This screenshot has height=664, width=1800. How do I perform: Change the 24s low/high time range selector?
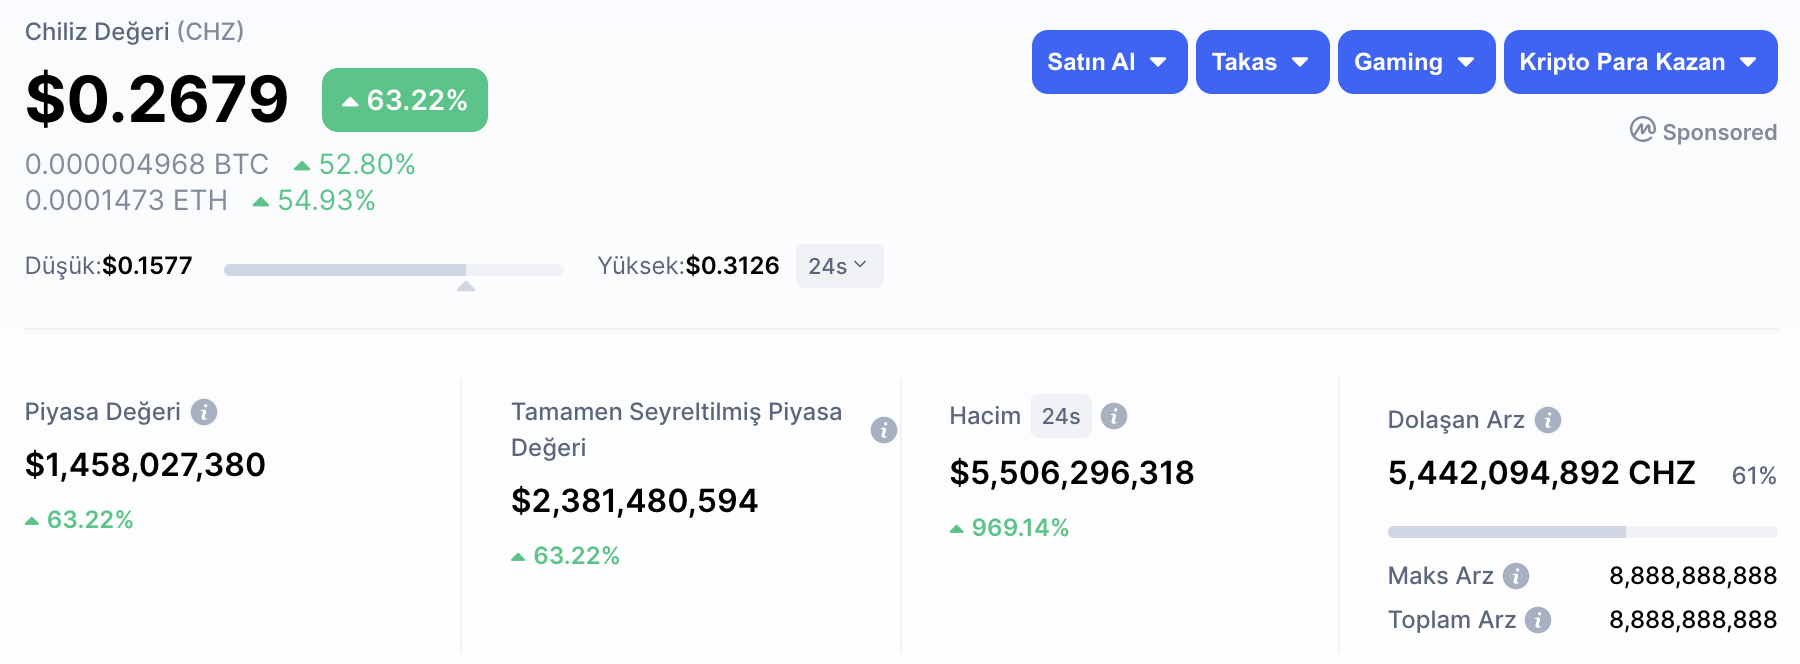click(x=839, y=266)
